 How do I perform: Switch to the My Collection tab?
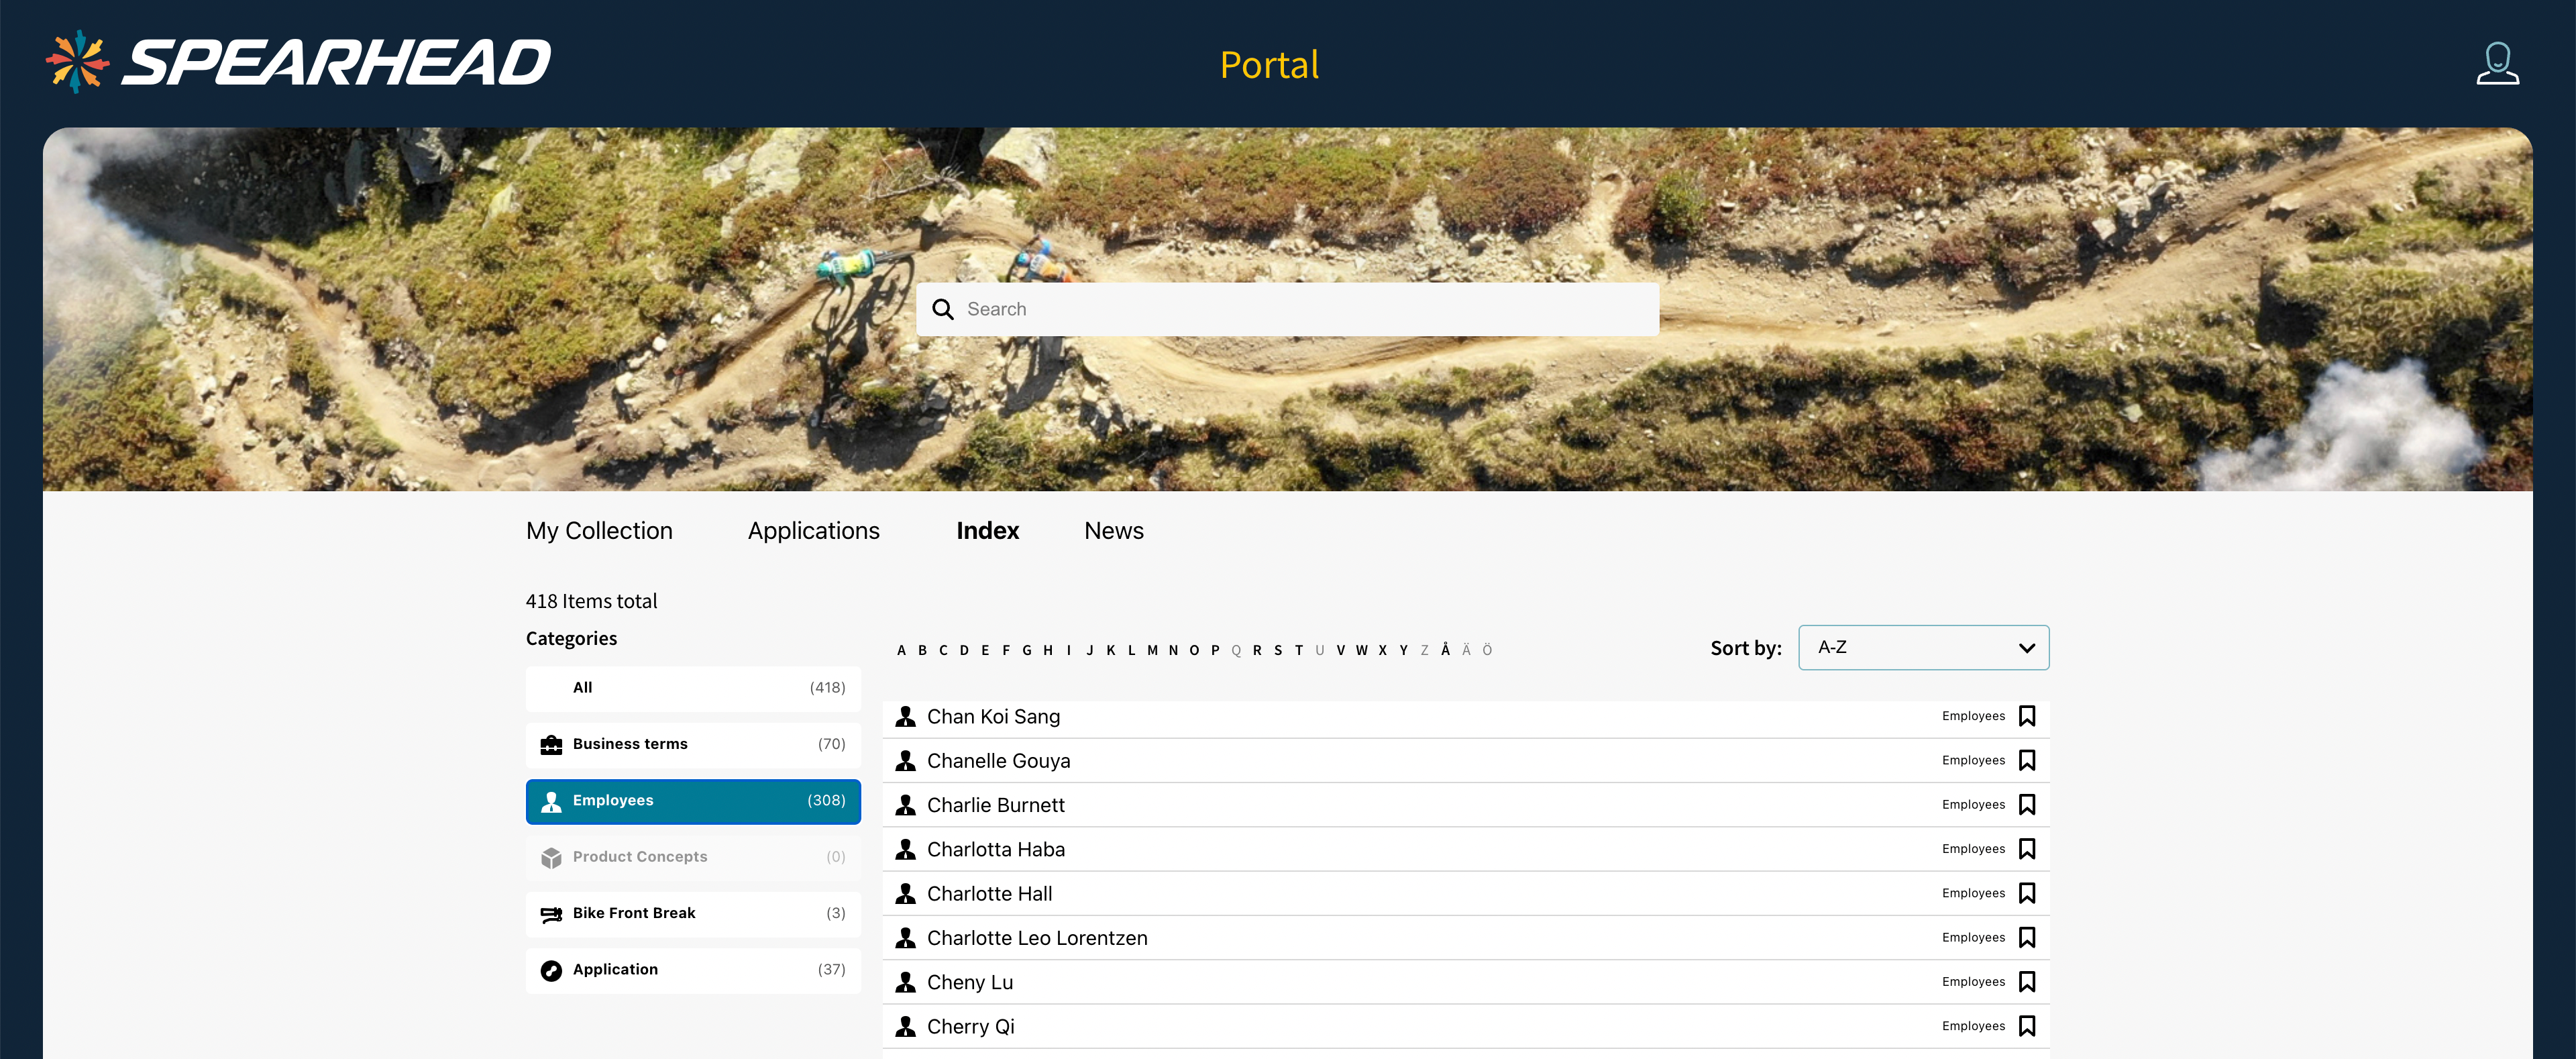[599, 531]
